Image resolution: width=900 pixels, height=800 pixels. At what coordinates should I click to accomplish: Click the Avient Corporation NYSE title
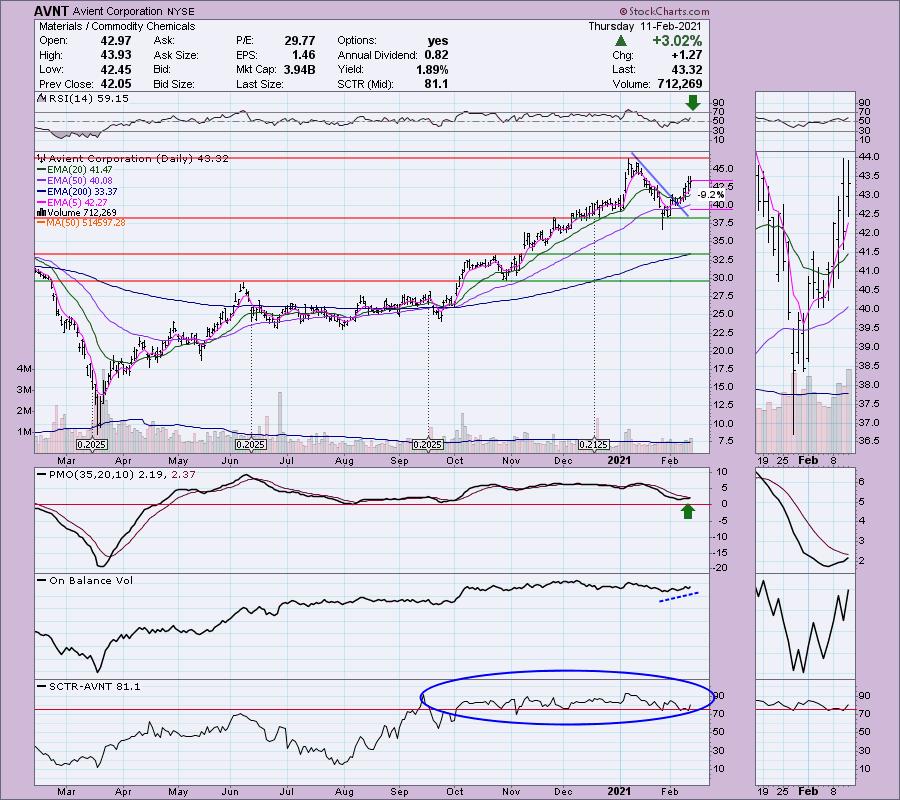tap(134, 11)
